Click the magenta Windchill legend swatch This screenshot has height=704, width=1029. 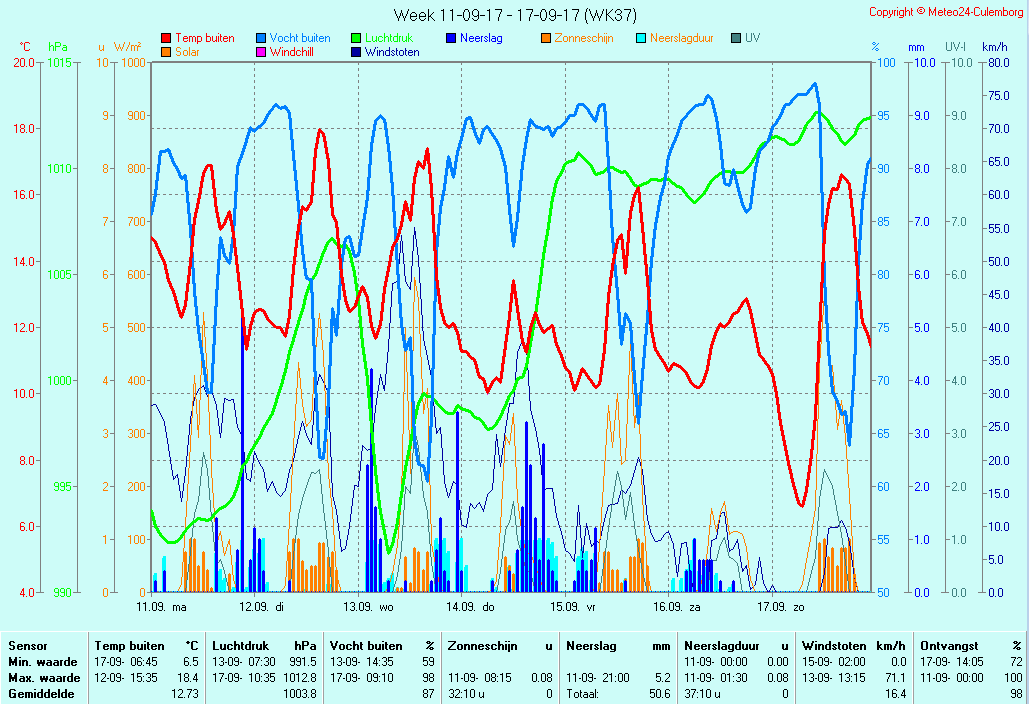point(261,53)
